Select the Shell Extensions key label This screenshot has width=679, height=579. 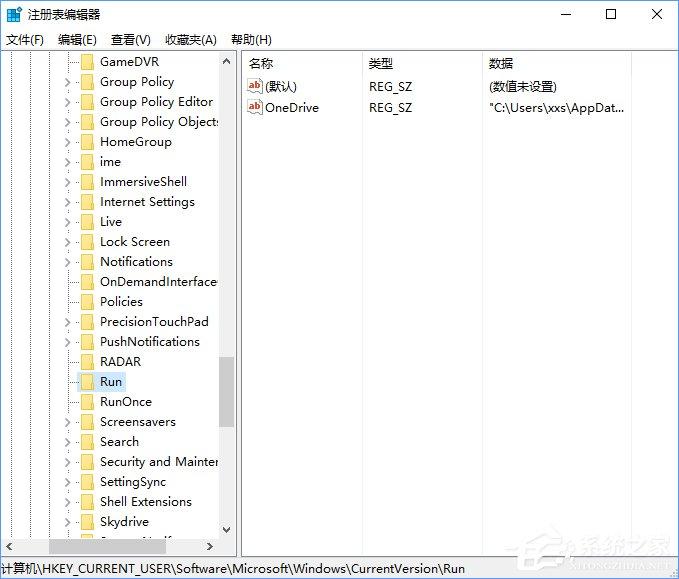146,501
